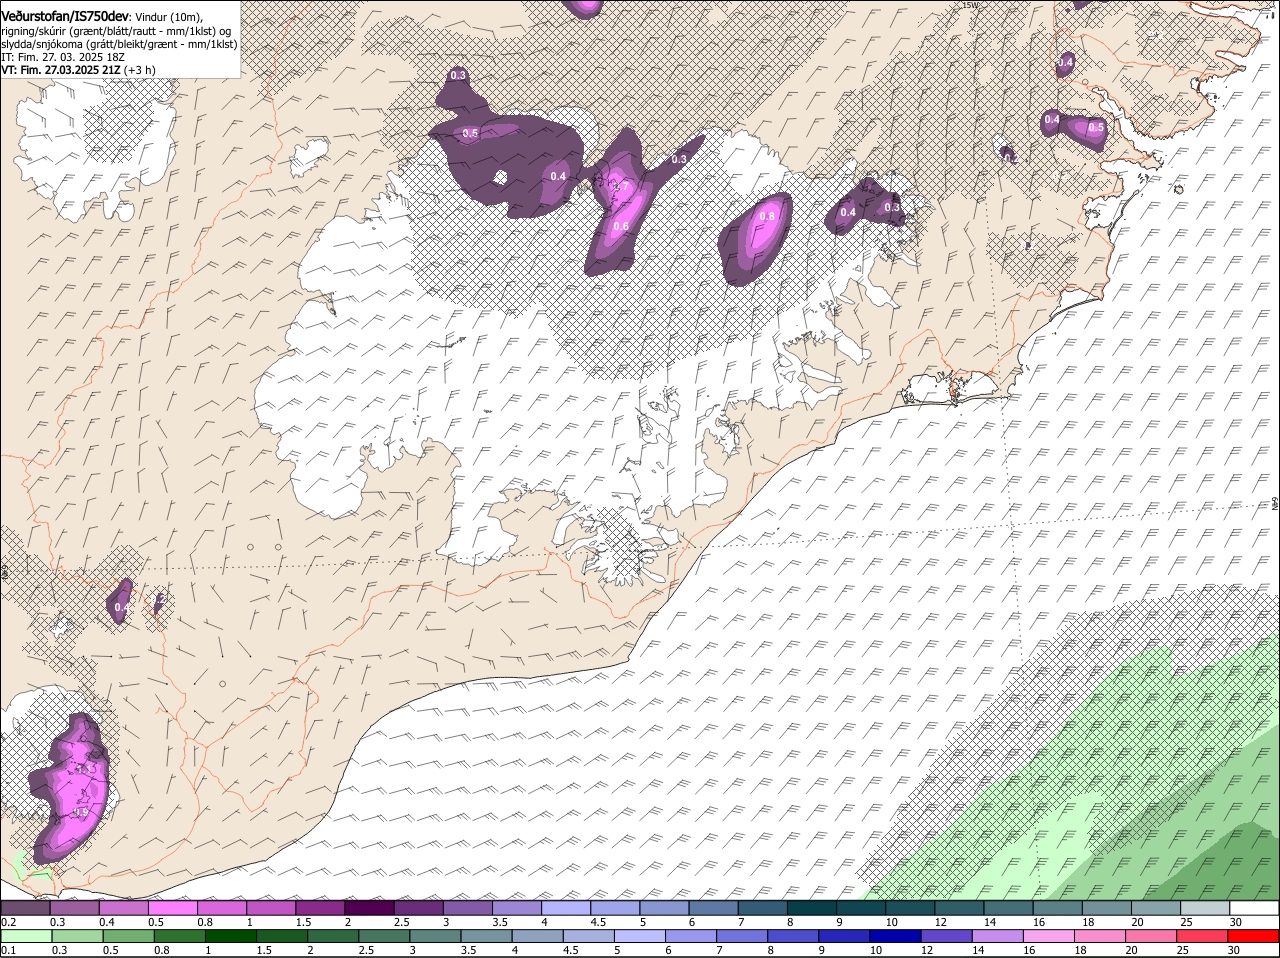The height and width of the screenshot is (958, 1280).
Task: Pick the 30 bright red swatch in rain legend
Action: tap(1254, 936)
